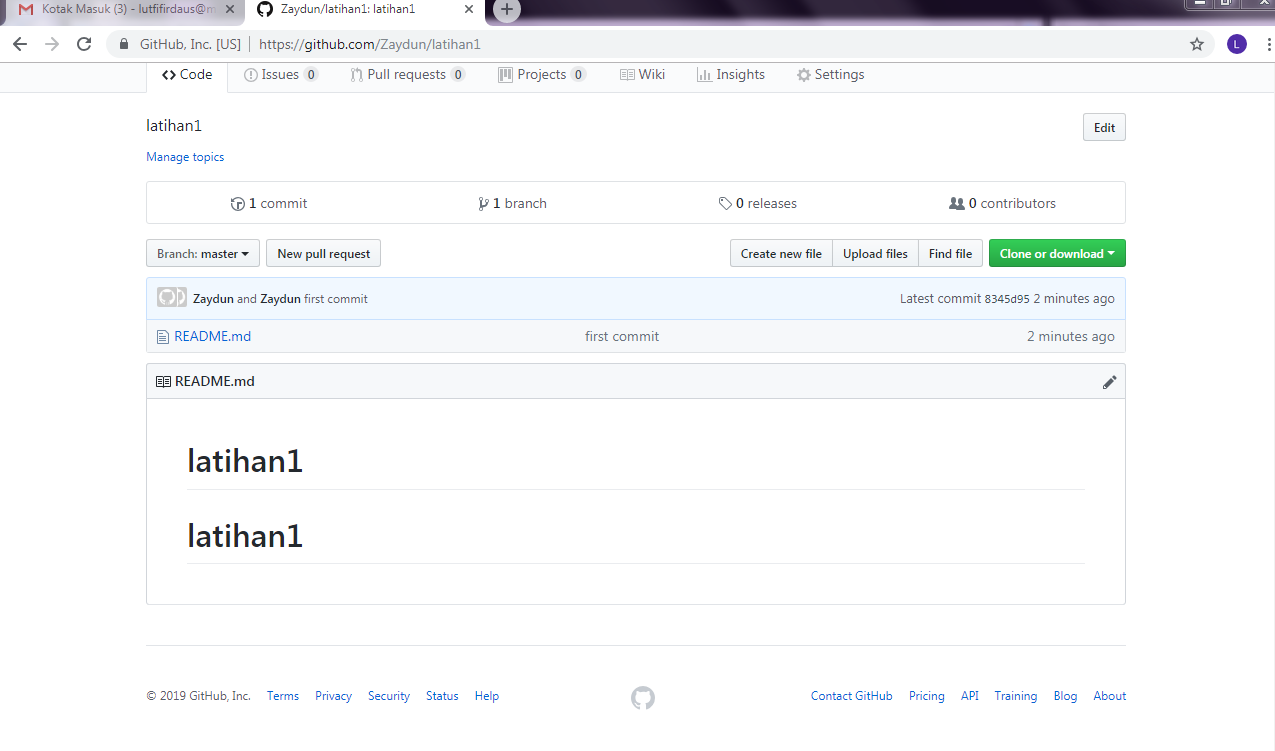Open a new browser tab with plus
Viewport: 1275px width, 751px height.
pos(507,10)
